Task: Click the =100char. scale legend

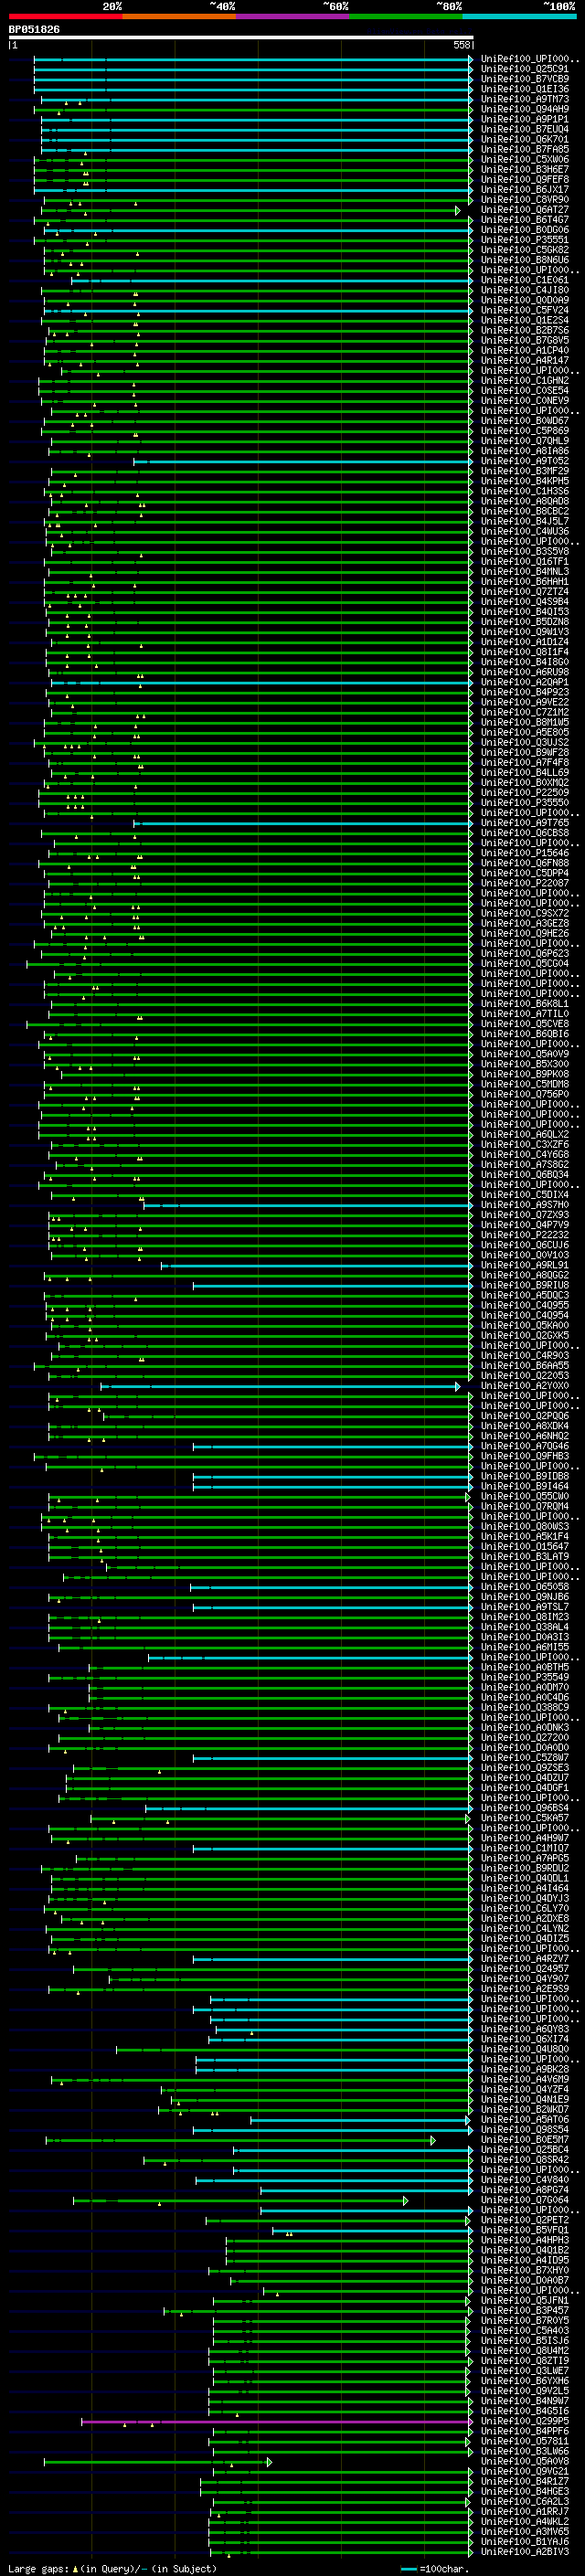Action: coord(435,2569)
